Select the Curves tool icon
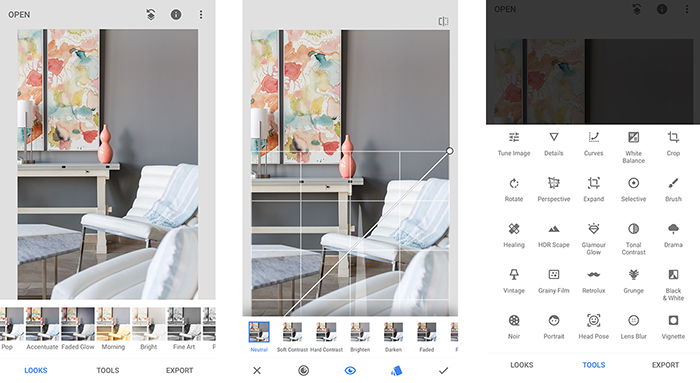Image resolution: width=700 pixels, height=383 pixels. click(593, 137)
